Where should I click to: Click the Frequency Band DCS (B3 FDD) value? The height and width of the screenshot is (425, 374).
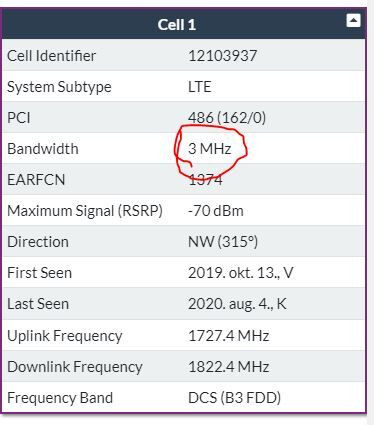[234, 398]
